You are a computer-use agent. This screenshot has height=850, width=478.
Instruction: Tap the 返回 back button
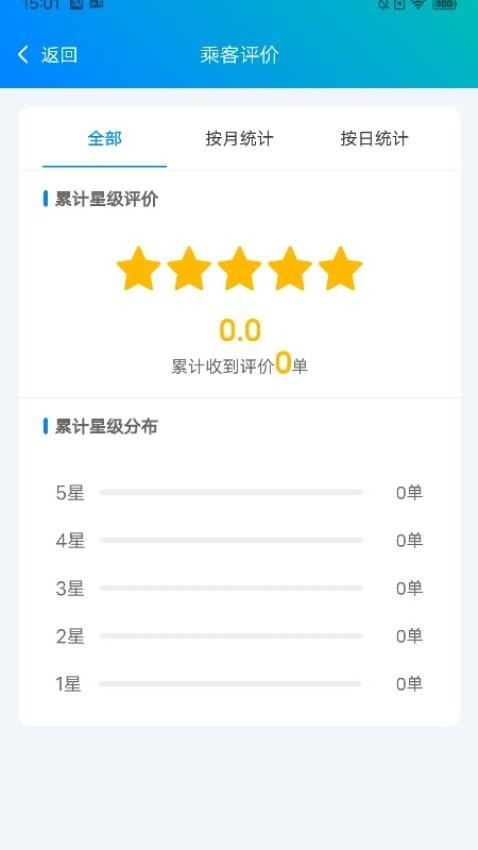tap(48, 55)
